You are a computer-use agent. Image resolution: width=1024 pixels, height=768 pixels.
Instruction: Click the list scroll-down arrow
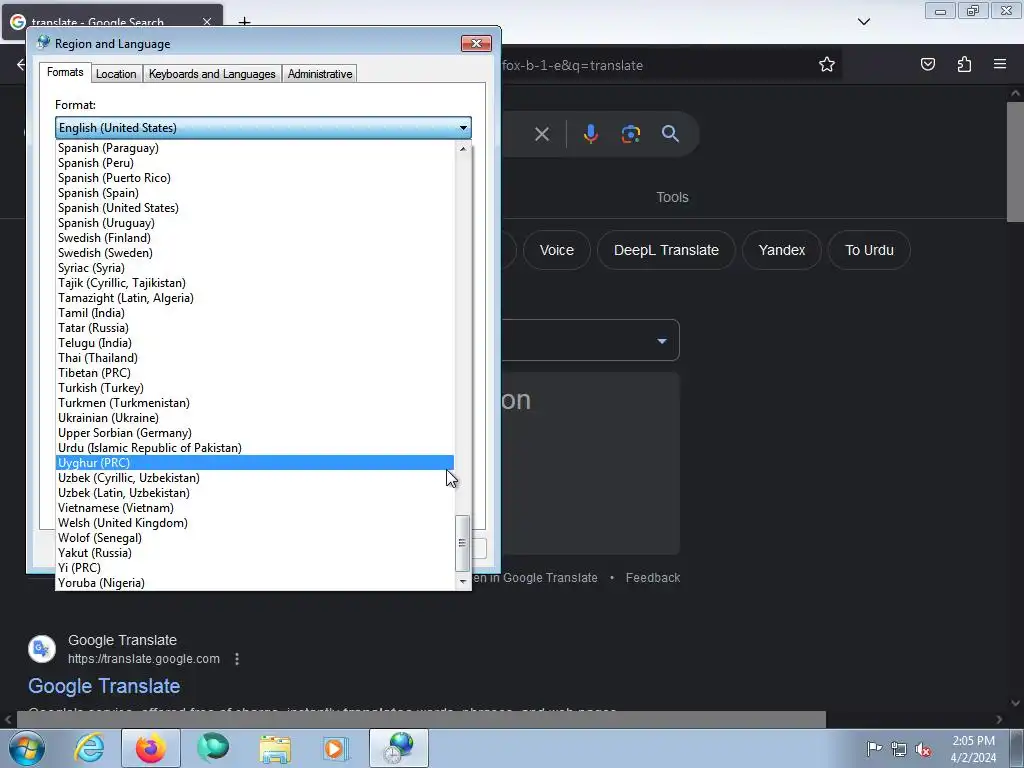click(463, 581)
